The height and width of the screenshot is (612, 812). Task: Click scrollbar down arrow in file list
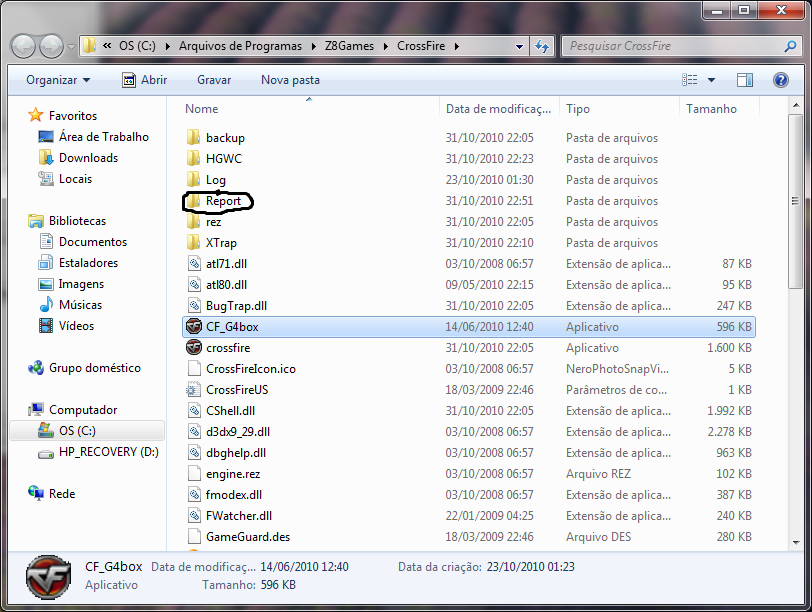pos(796,543)
